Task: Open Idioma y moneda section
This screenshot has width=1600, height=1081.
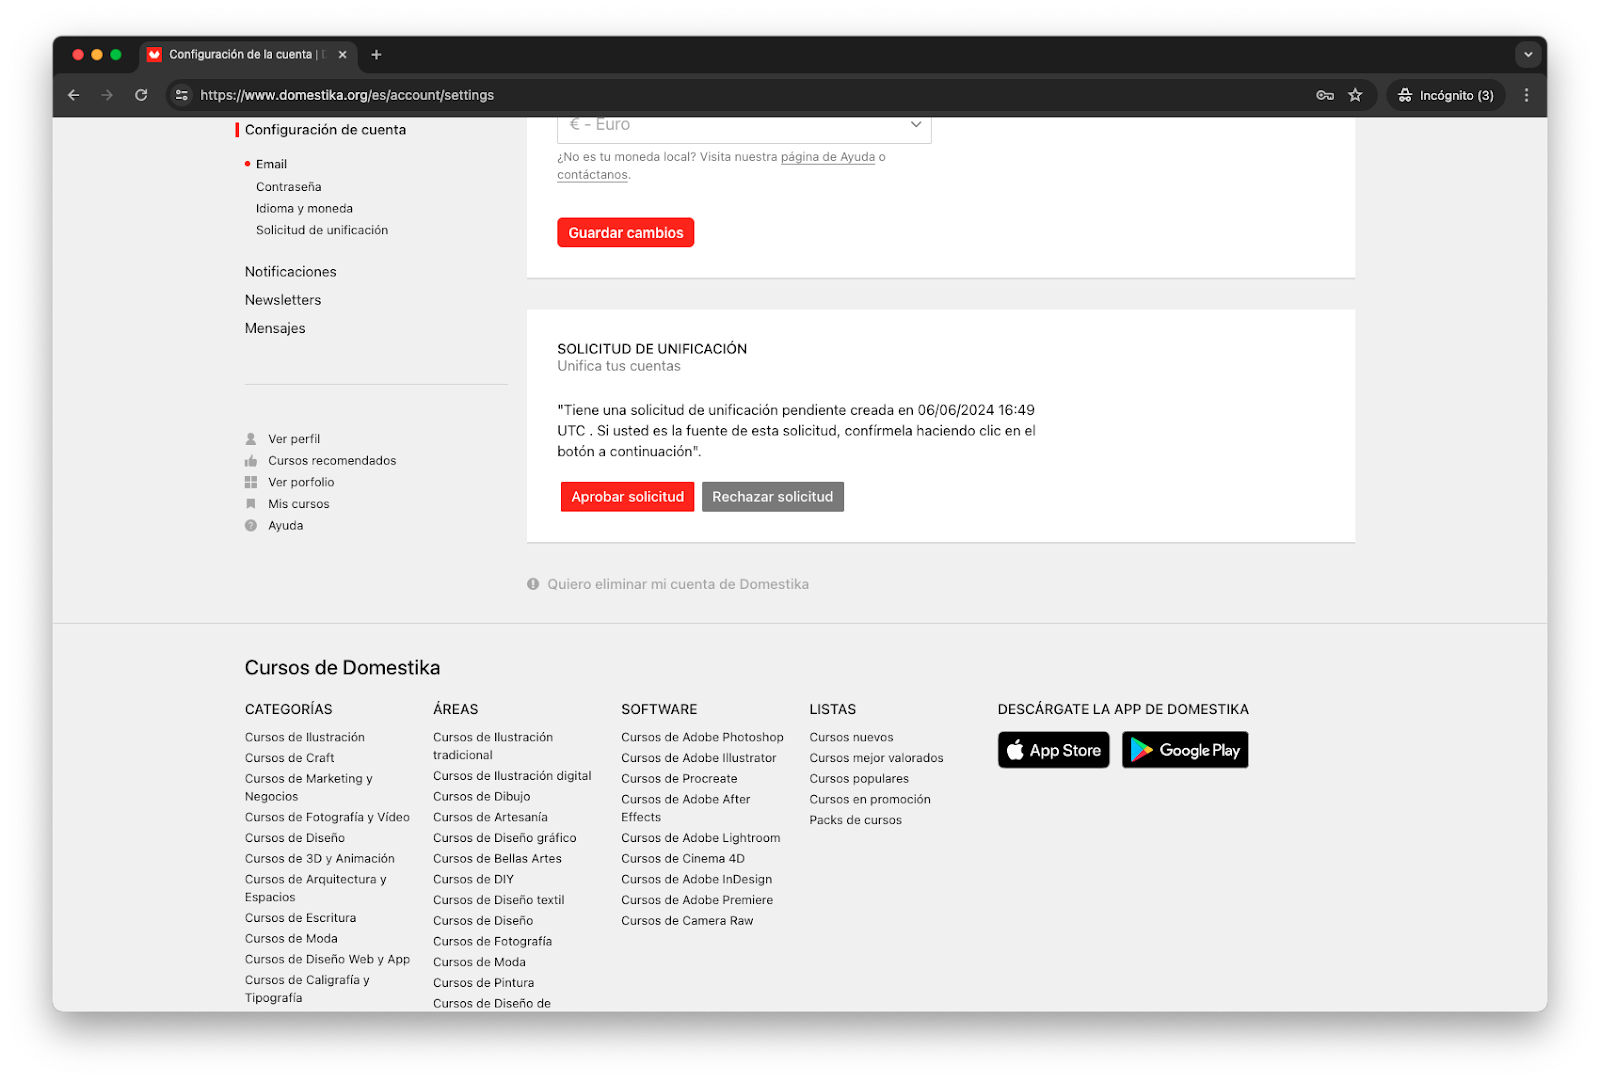Action: pos(304,209)
